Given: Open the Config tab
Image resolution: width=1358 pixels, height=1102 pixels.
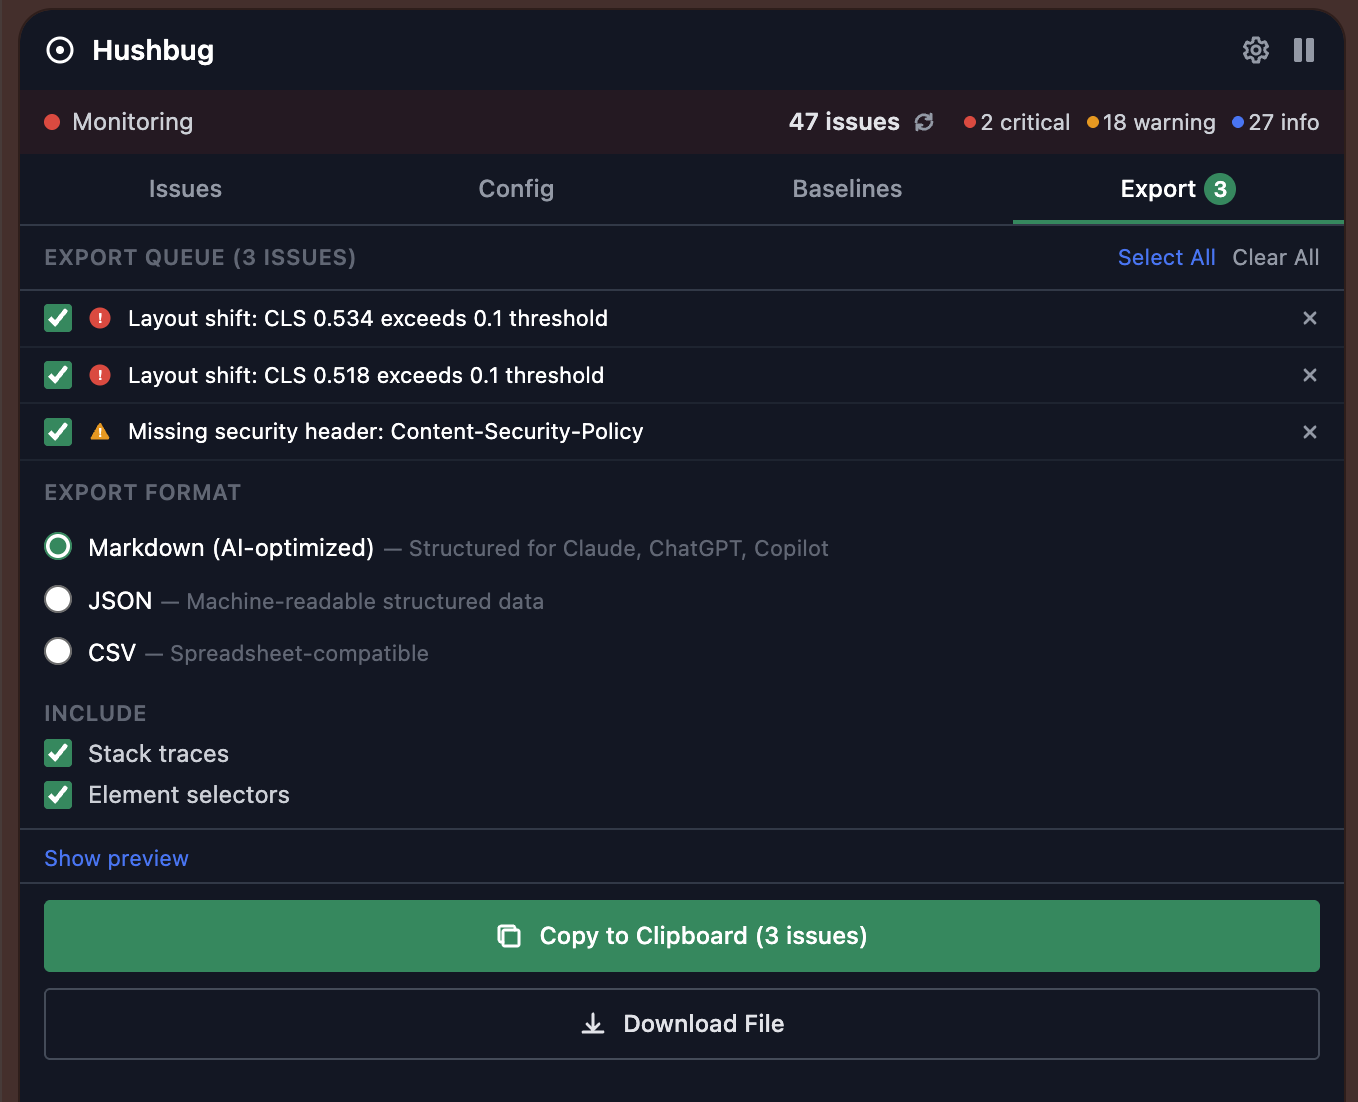Looking at the screenshot, I should click(516, 189).
